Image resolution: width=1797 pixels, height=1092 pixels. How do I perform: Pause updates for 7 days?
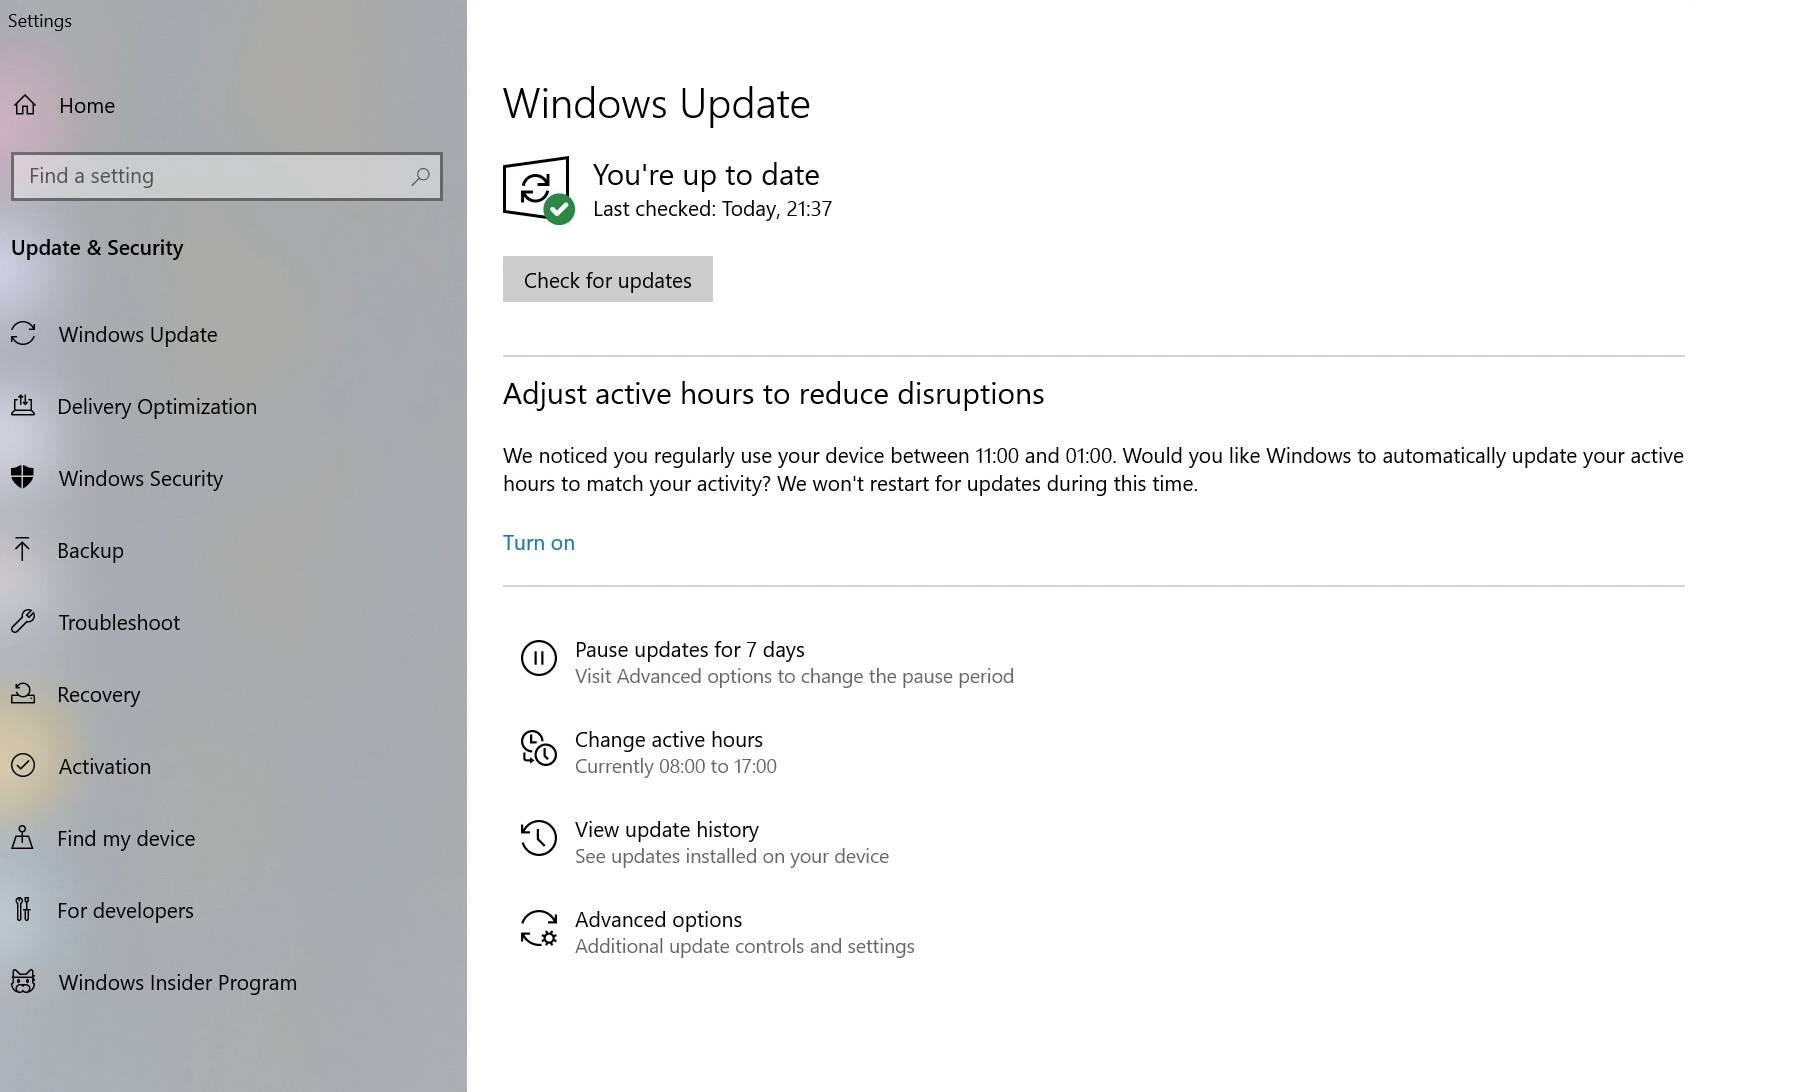pyautogui.click(x=690, y=649)
